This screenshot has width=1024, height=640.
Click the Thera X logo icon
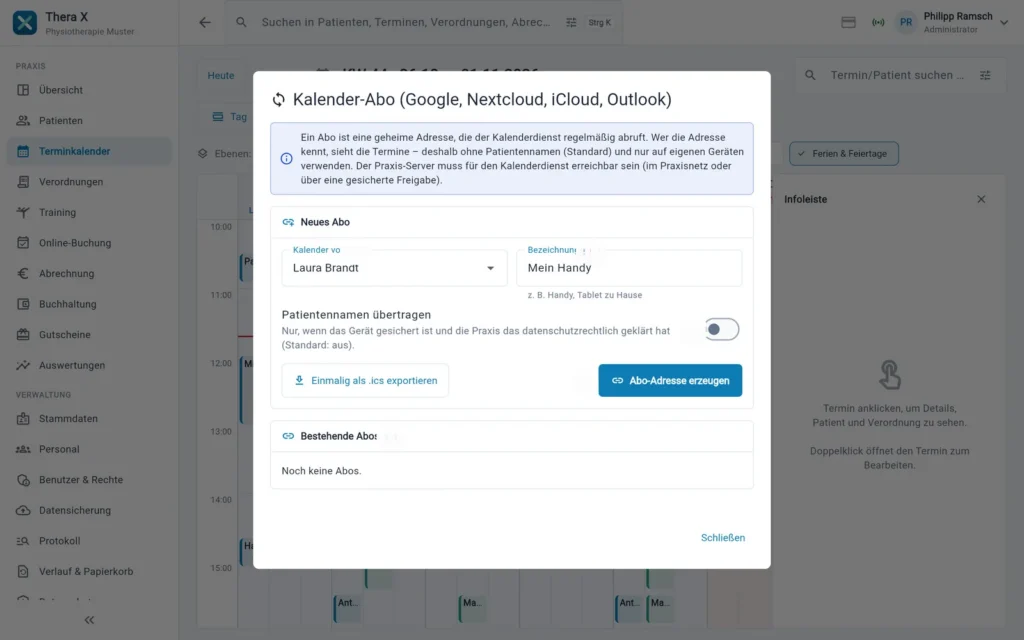[x=25, y=22]
